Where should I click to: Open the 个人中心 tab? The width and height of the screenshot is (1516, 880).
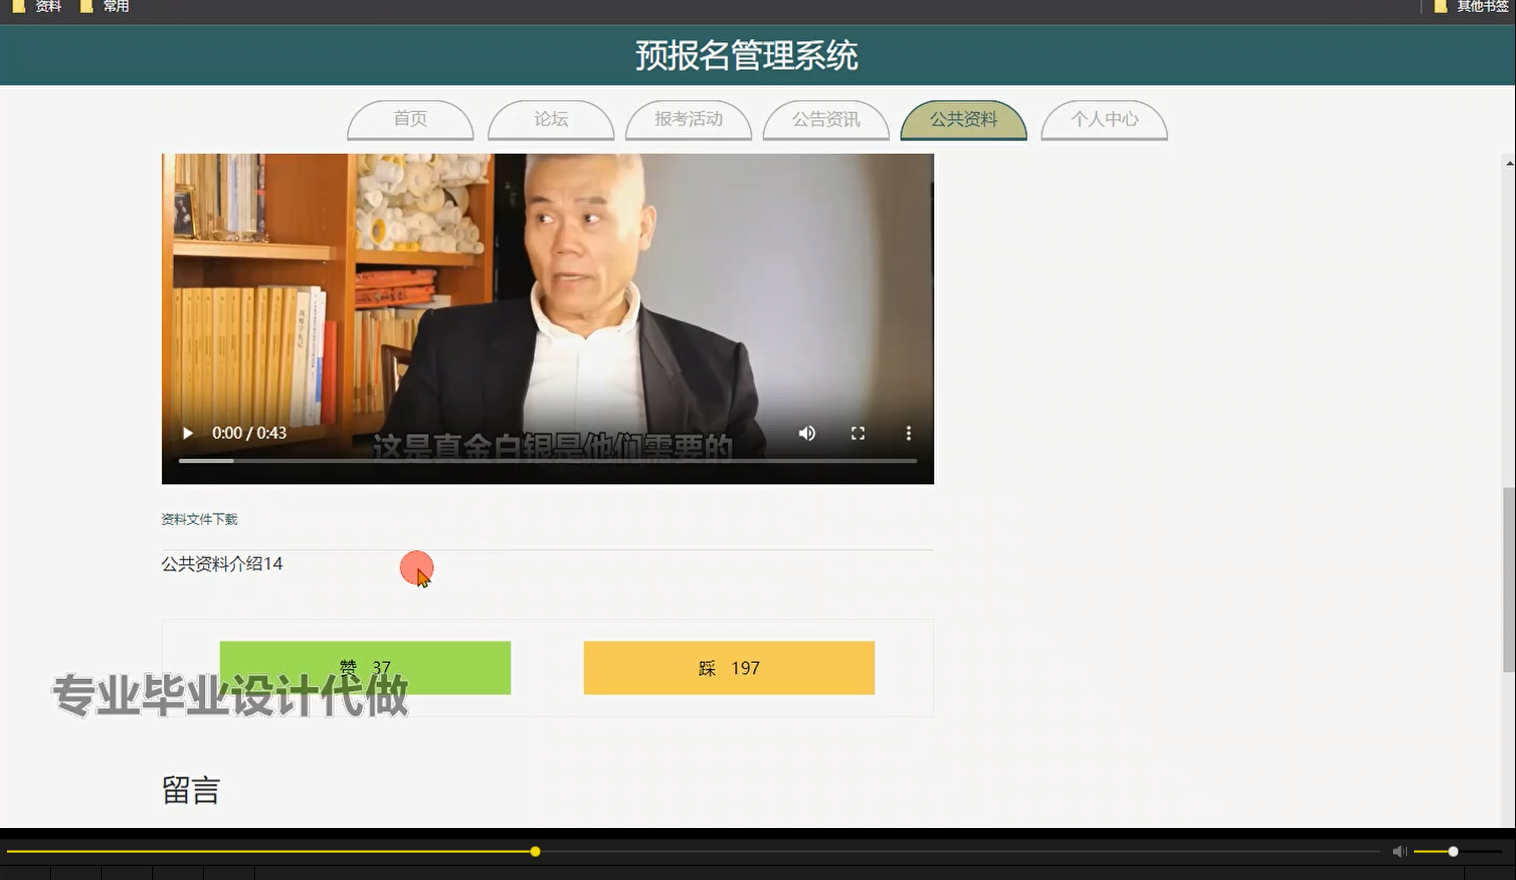tap(1104, 119)
